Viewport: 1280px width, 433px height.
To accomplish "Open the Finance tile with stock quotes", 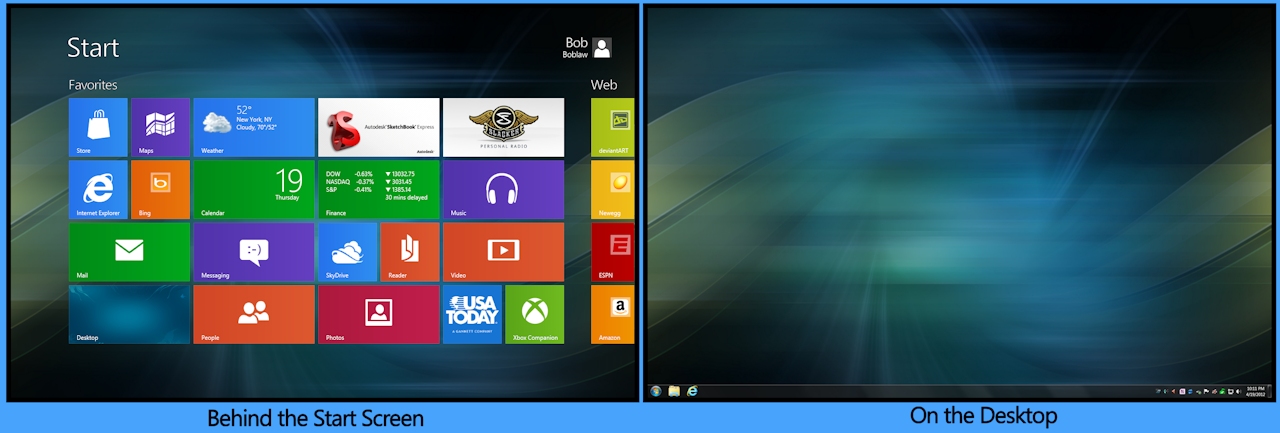I will (x=378, y=189).
